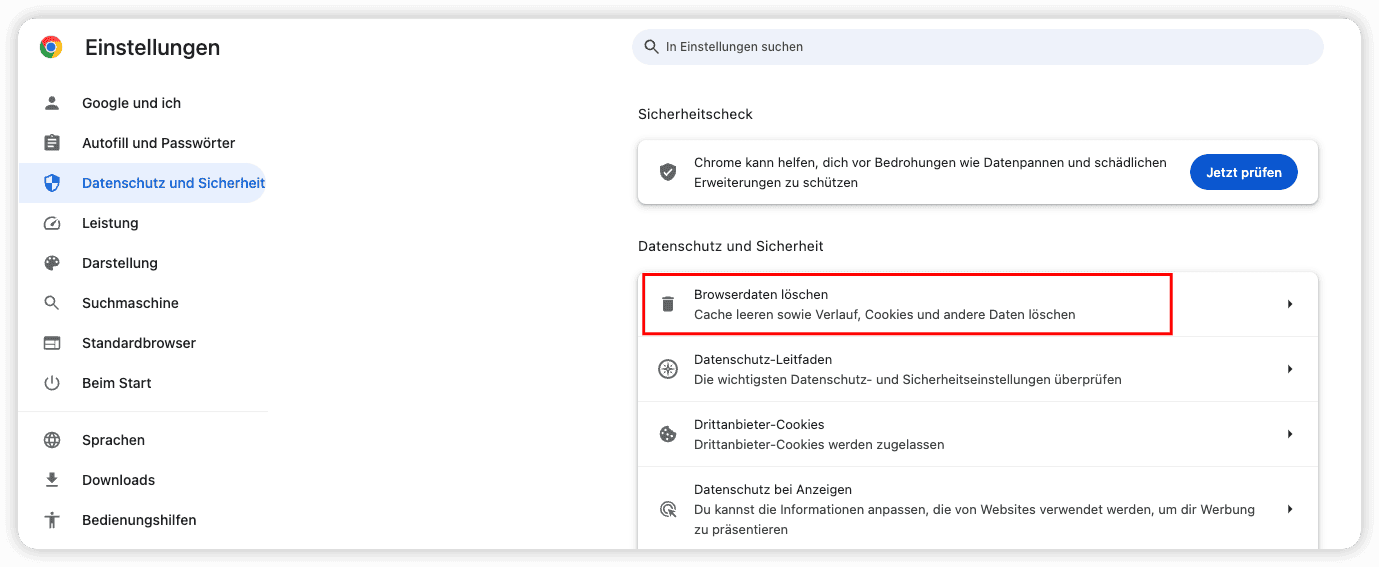
Task: Click 'Drittanbieter-Cookies werden zugelassen' status text
Action: click(819, 444)
